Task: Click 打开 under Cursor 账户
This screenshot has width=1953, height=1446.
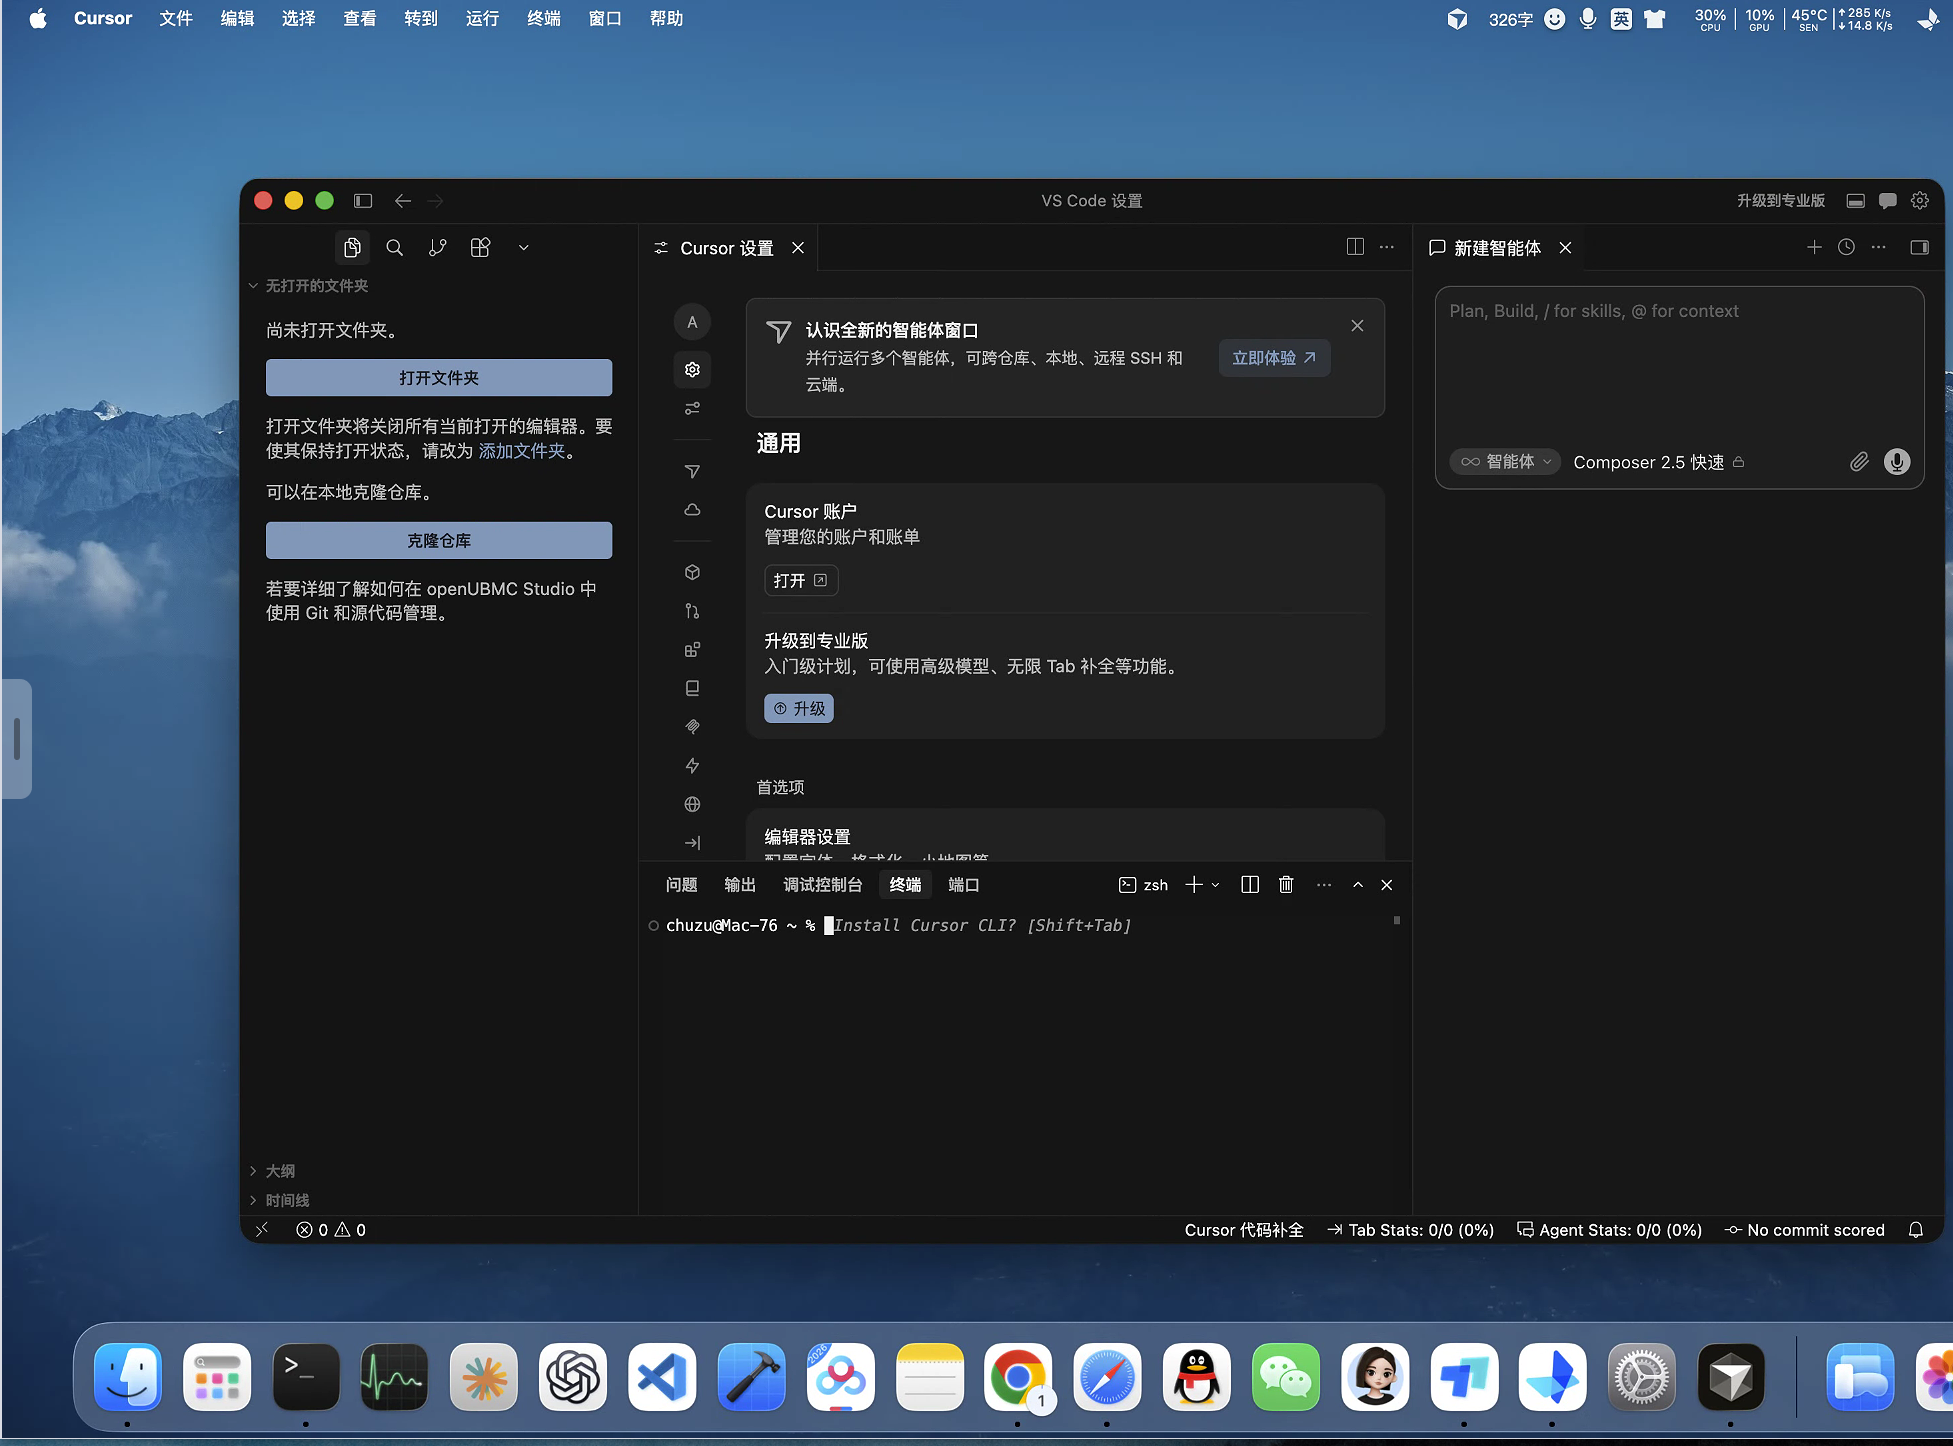Action: [801, 581]
